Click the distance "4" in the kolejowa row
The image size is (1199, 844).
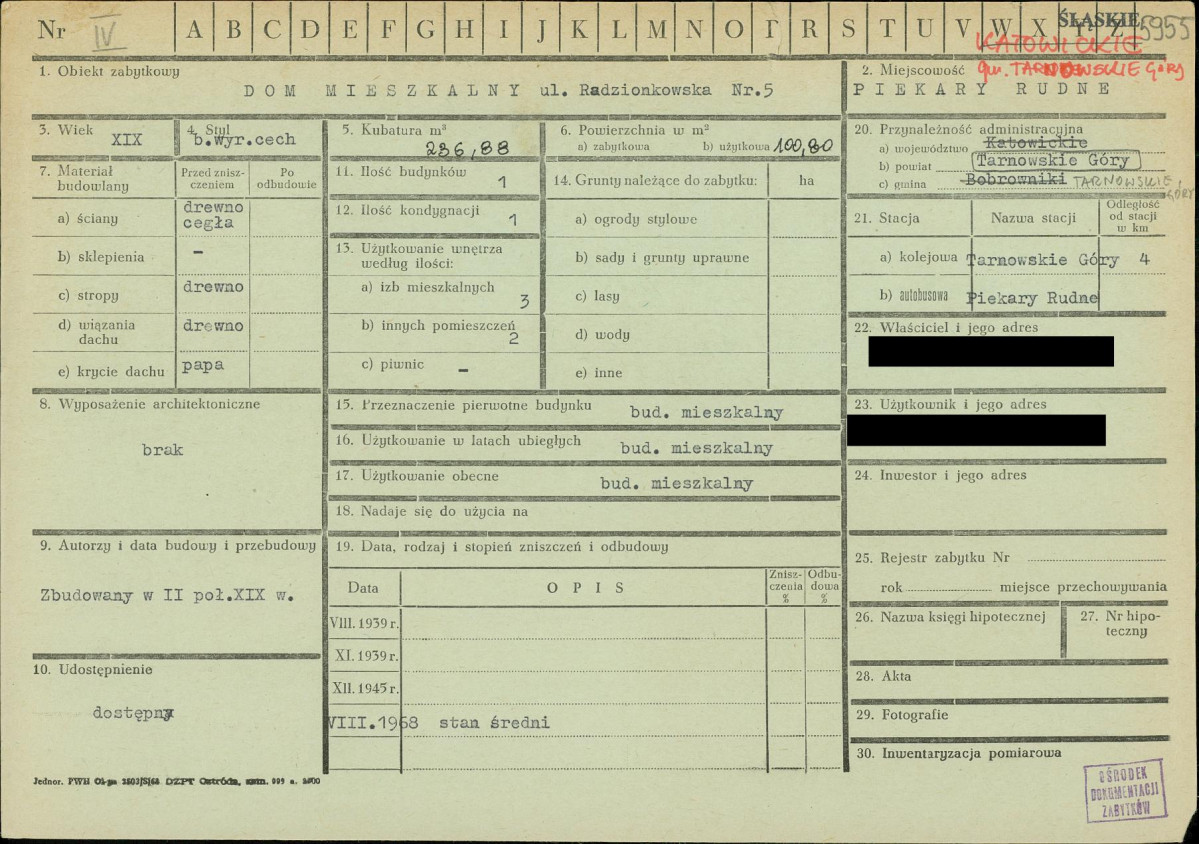1144,259
